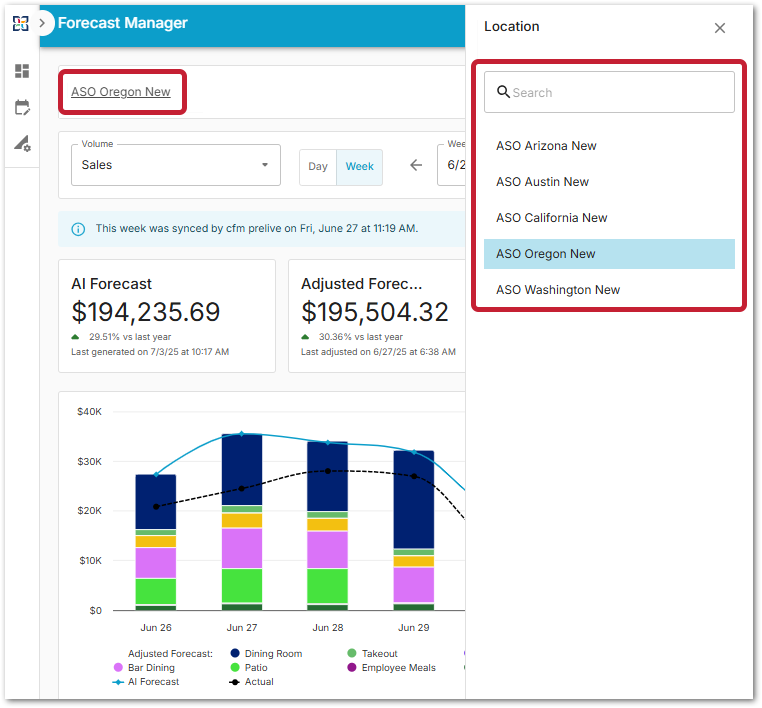Screen dimensions: 762x708
Task: Expand the sidebar with the chevron arrow
Action: pos(44,22)
